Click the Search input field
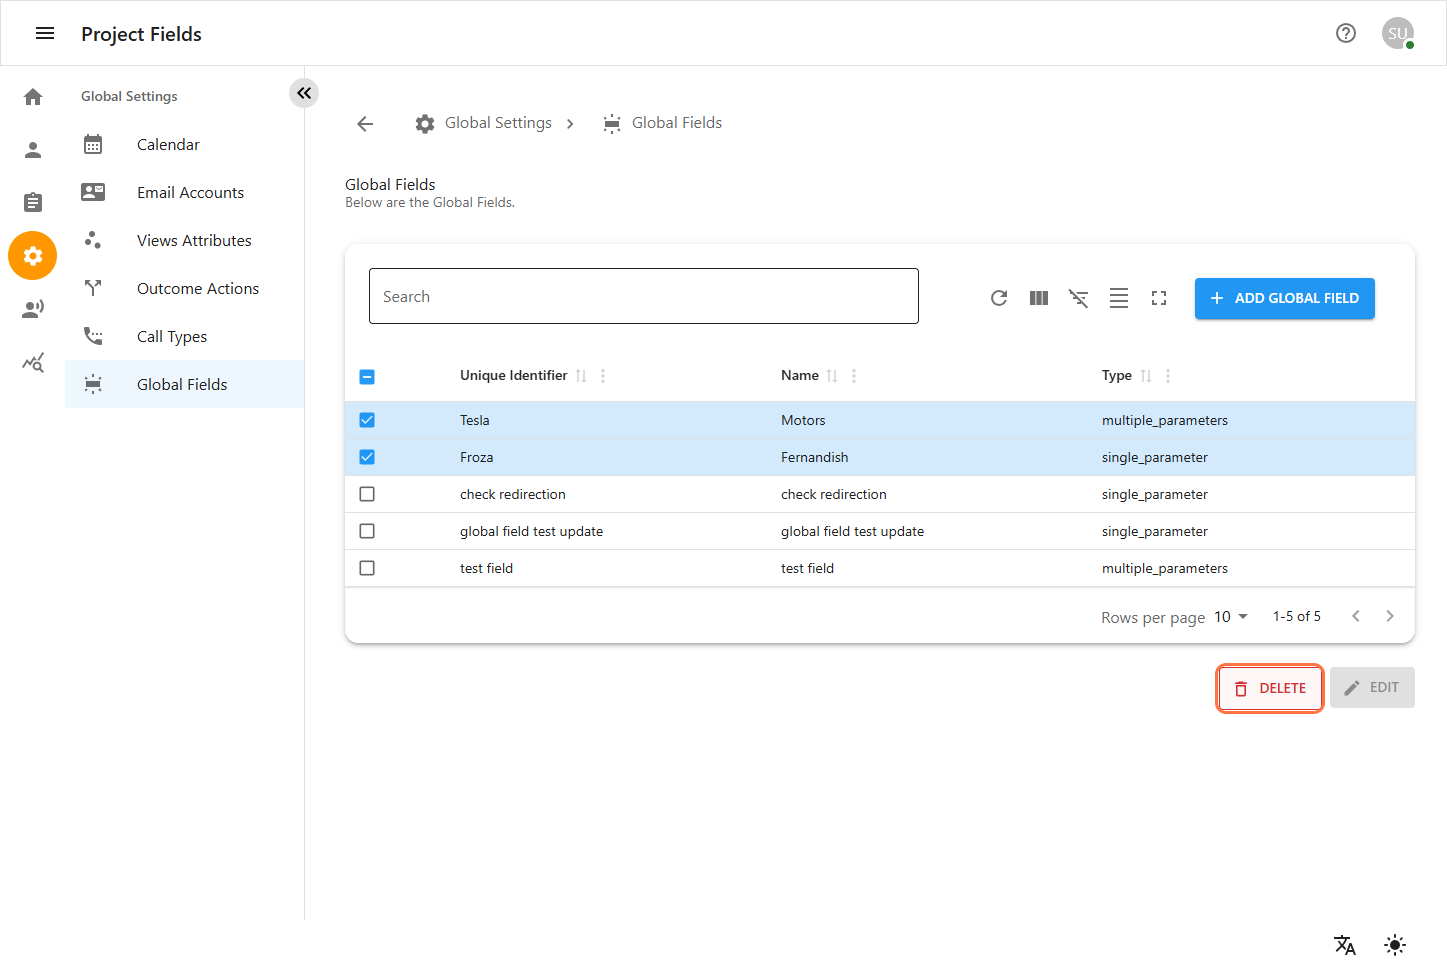This screenshot has width=1447, height=970. 643,296
